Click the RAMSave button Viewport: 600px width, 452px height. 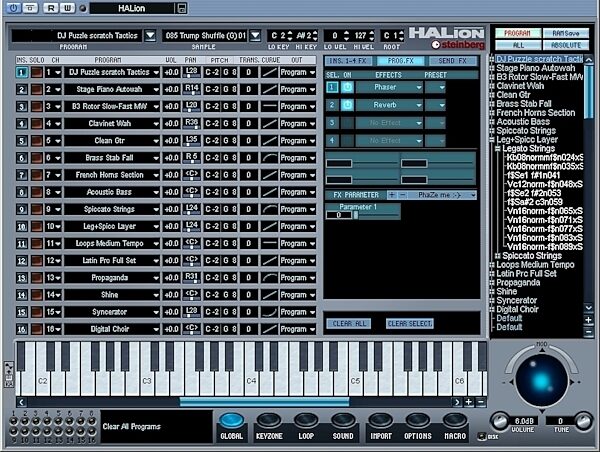click(x=566, y=33)
